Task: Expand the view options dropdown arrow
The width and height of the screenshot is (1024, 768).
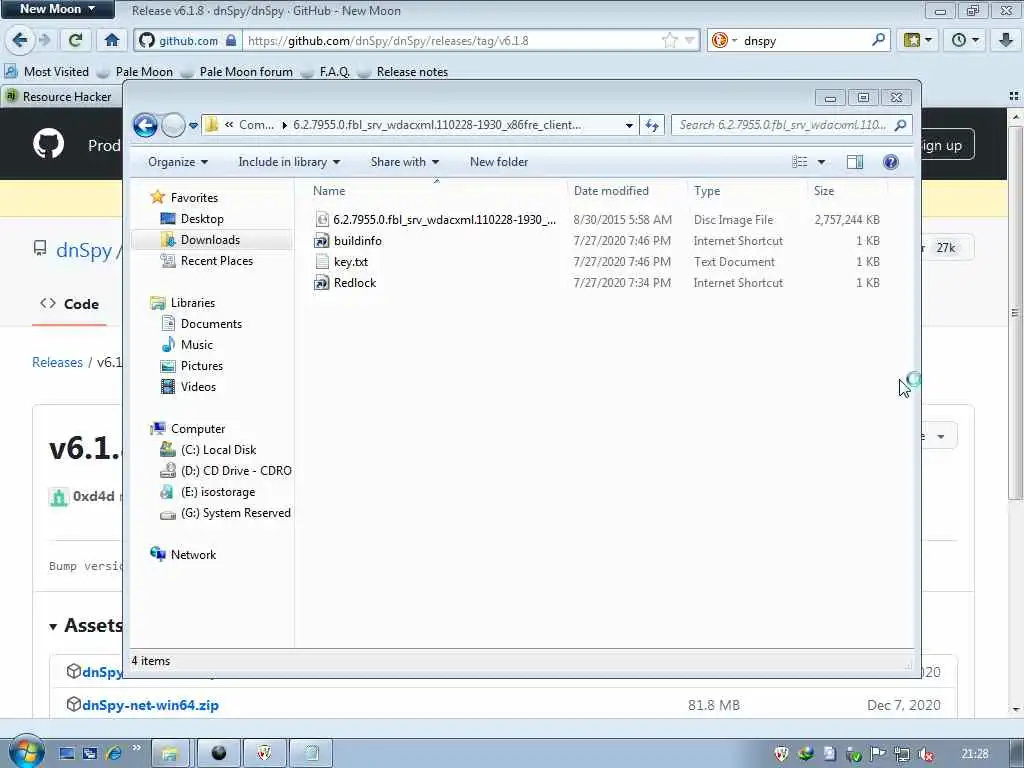Action: [822, 162]
